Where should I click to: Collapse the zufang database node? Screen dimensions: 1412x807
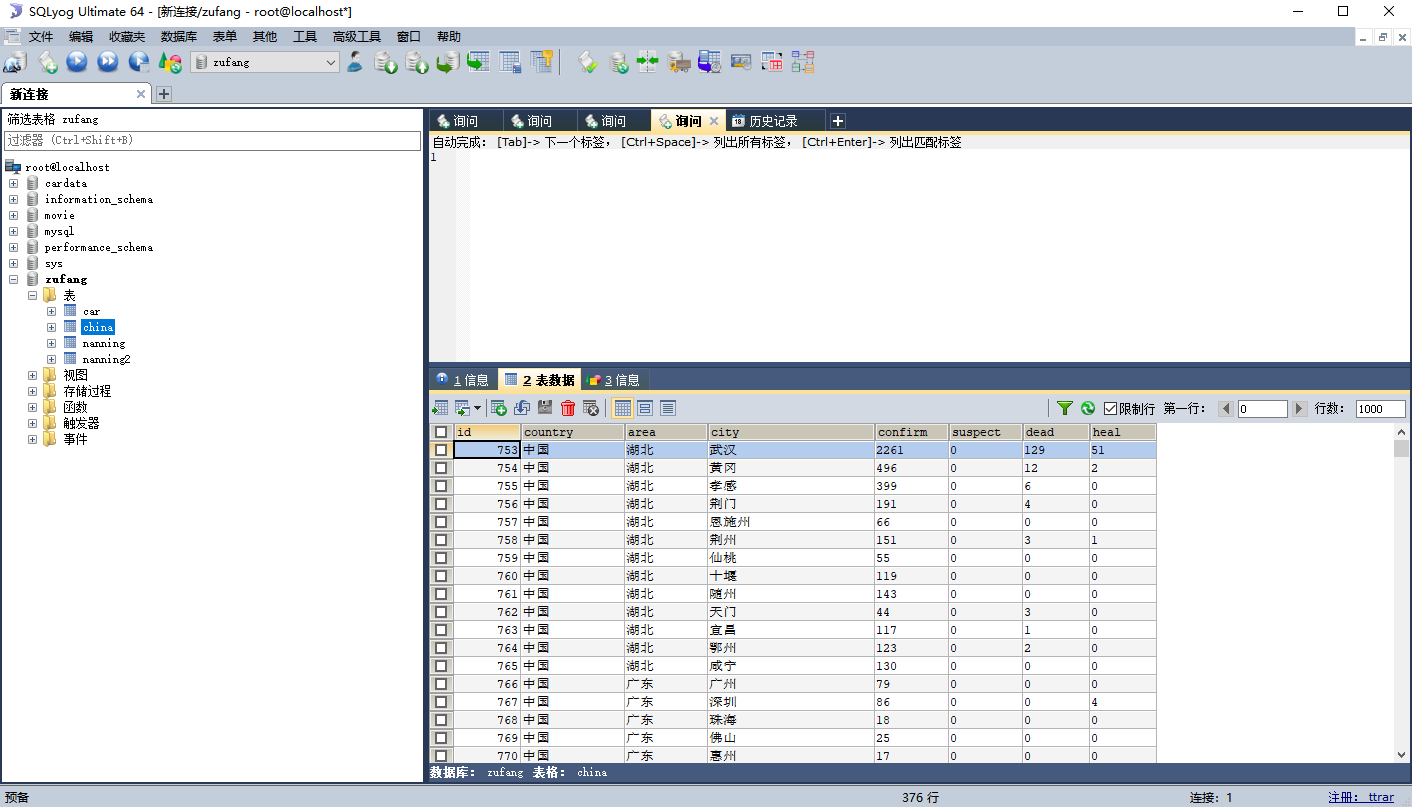coord(14,279)
